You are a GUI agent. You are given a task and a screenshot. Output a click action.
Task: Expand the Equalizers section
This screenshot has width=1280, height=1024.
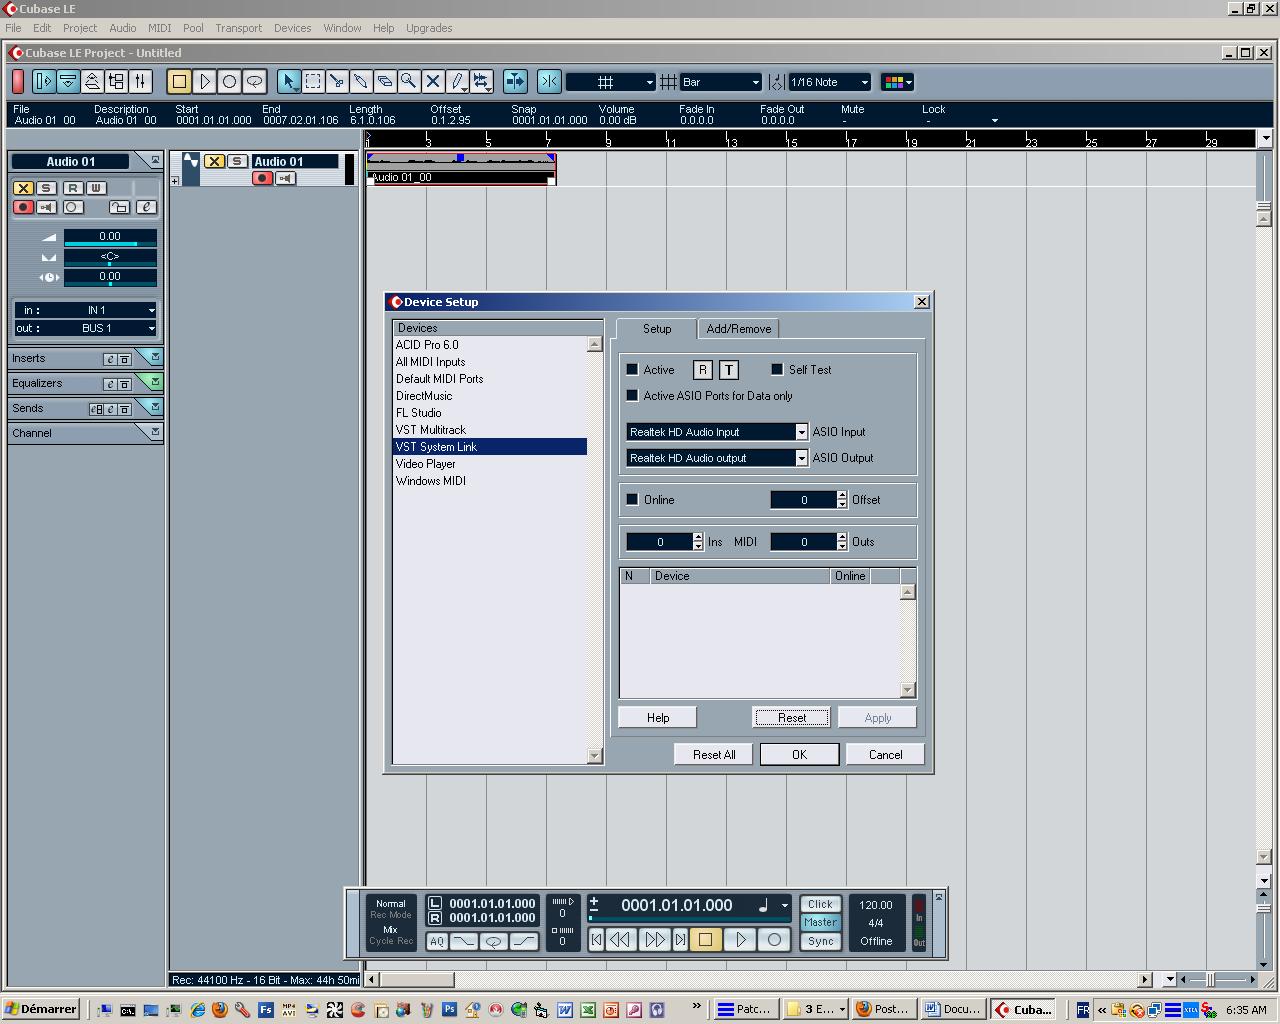[154, 382]
